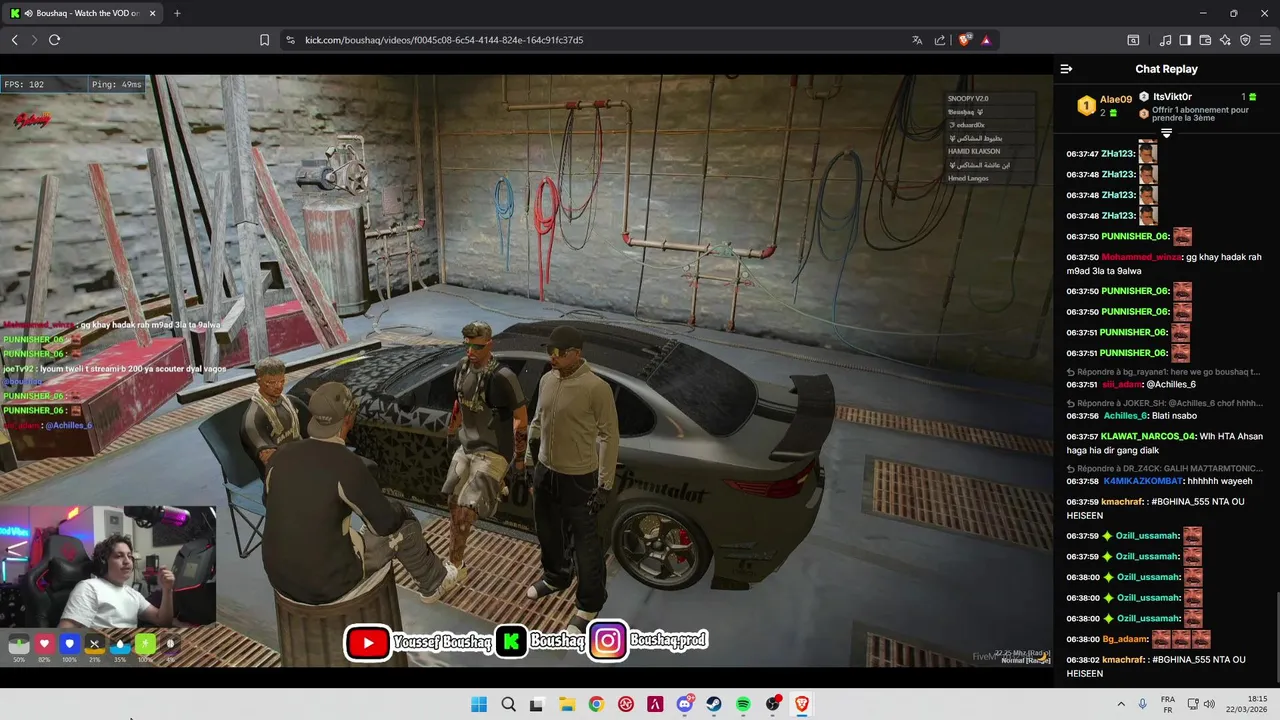Open Discord from taskbar
Image resolution: width=1280 pixels, height=720 pixels.
(686, 704)
